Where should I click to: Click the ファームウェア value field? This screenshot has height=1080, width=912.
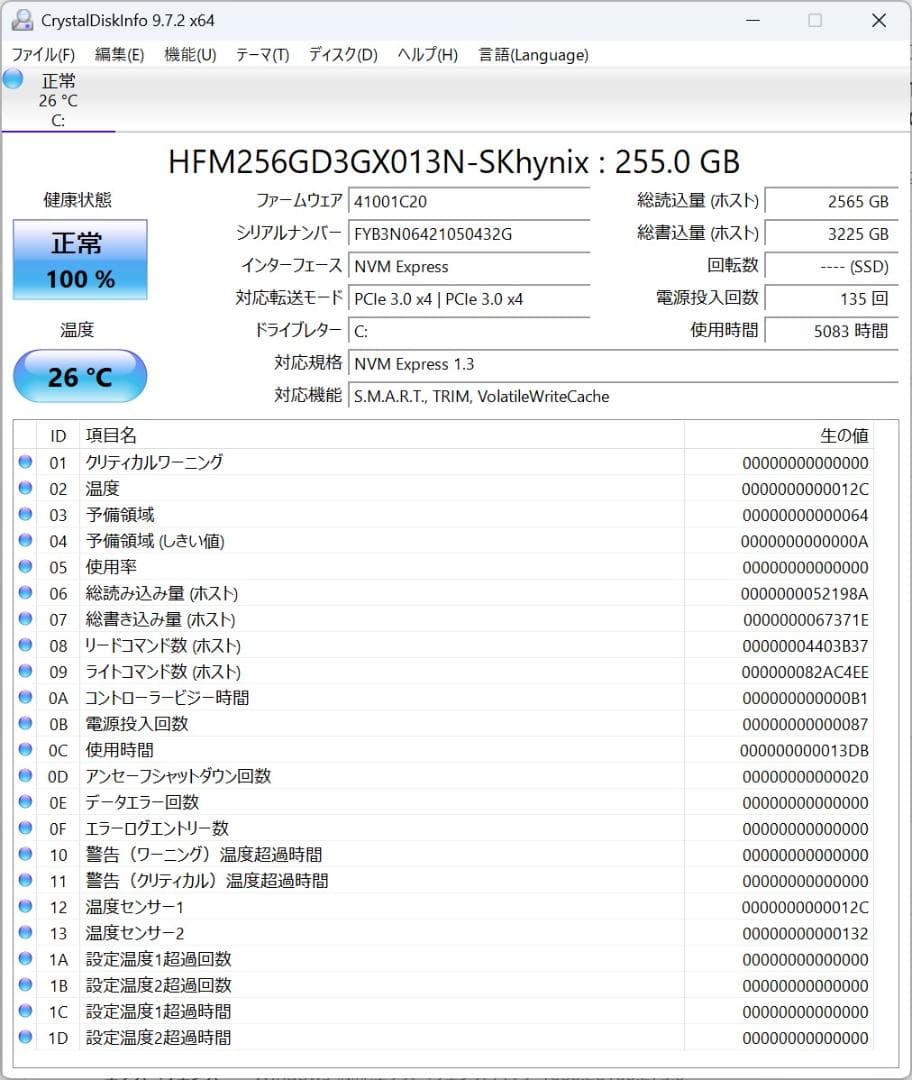[470, 202]
